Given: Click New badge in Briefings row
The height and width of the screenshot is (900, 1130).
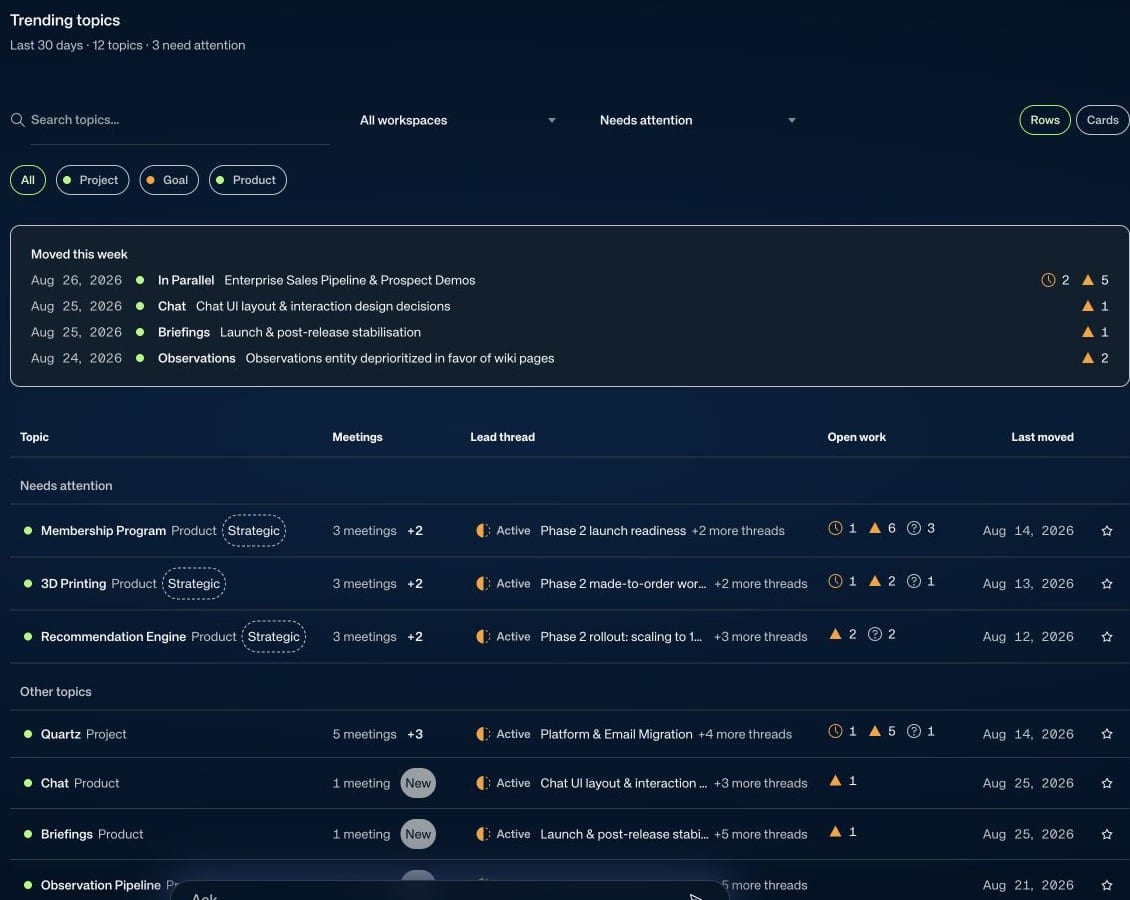Looking at the screenshot, I should click(x=418, y=834).
